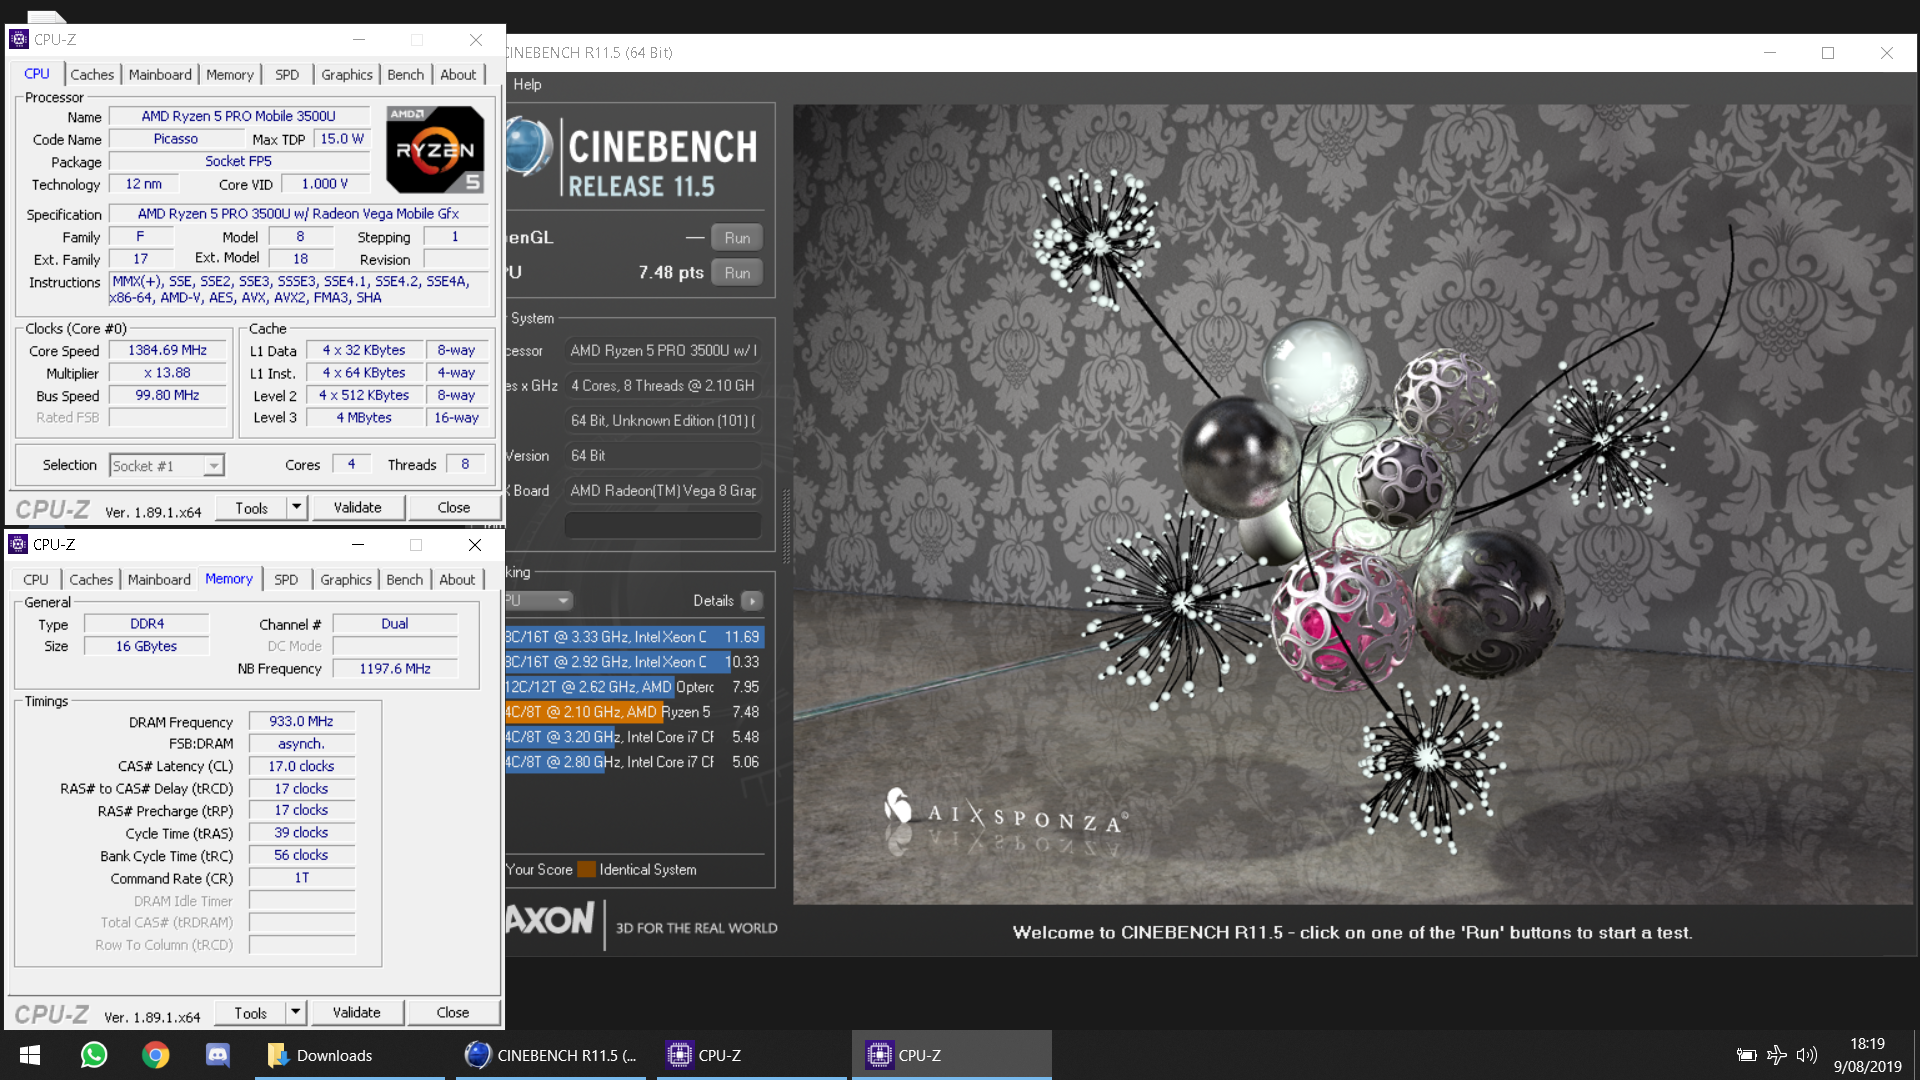Open Memory tab in top CPU-Z window
The width and height of the screenshot is (1920, 1080).
point(230,75)
